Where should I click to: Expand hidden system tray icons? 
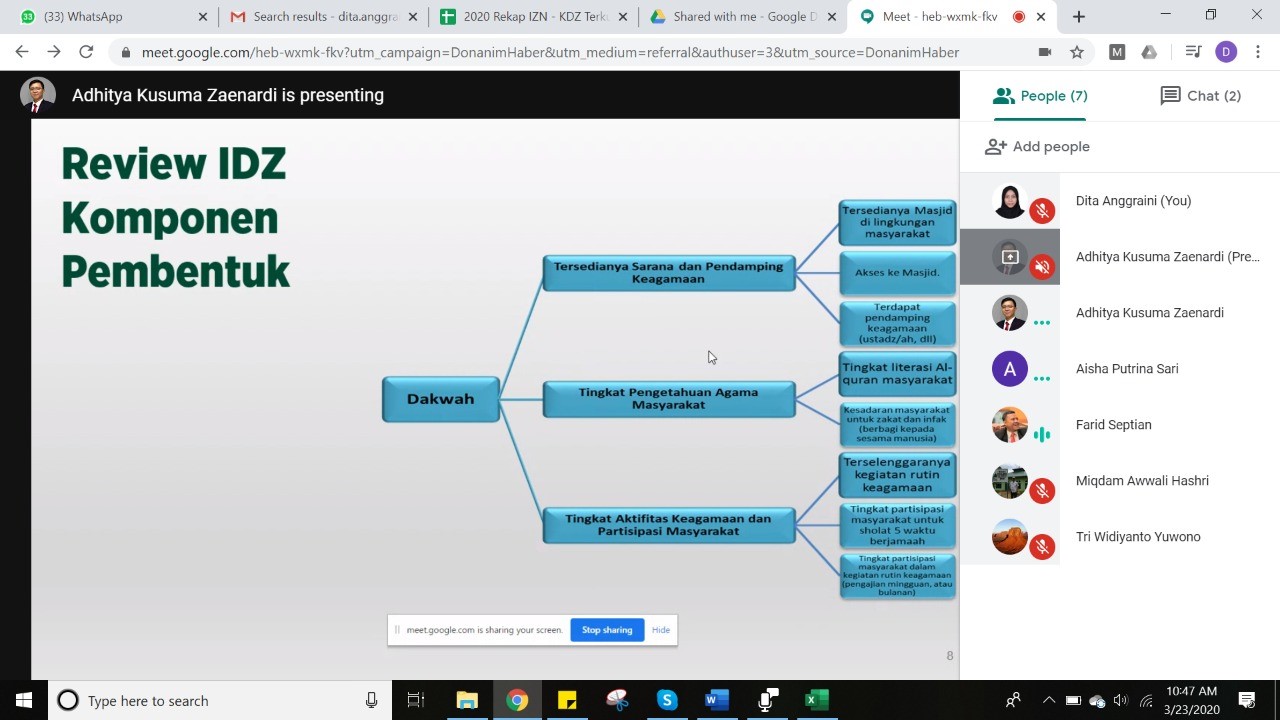click(x=1048, y=700)
